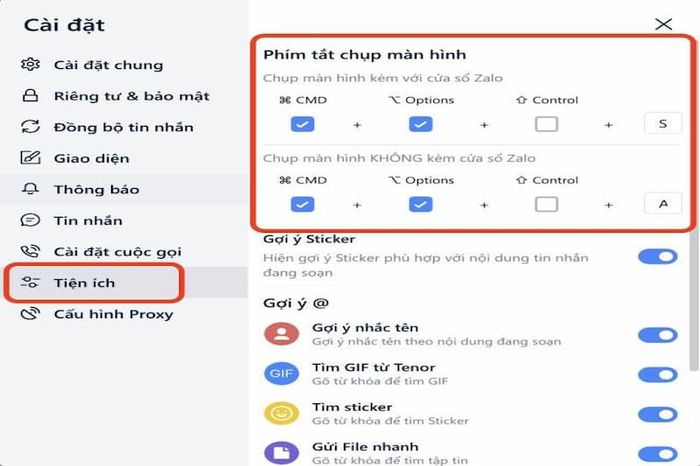Uncheck Options for screenshot without Zalo window
The width and height of the screenshot is (700, 466).
tap(421, 204)
